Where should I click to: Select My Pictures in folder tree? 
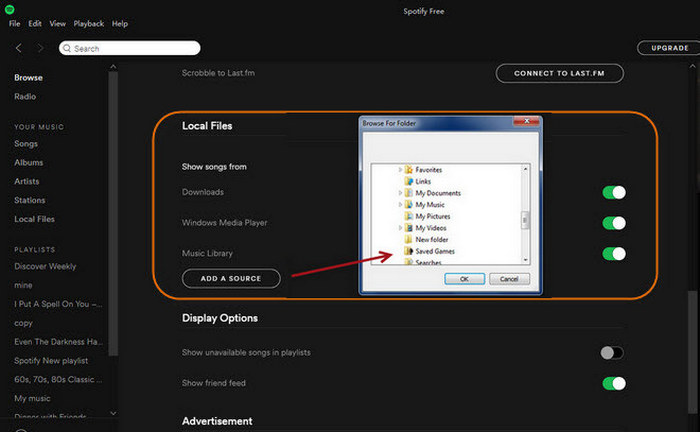433,216
